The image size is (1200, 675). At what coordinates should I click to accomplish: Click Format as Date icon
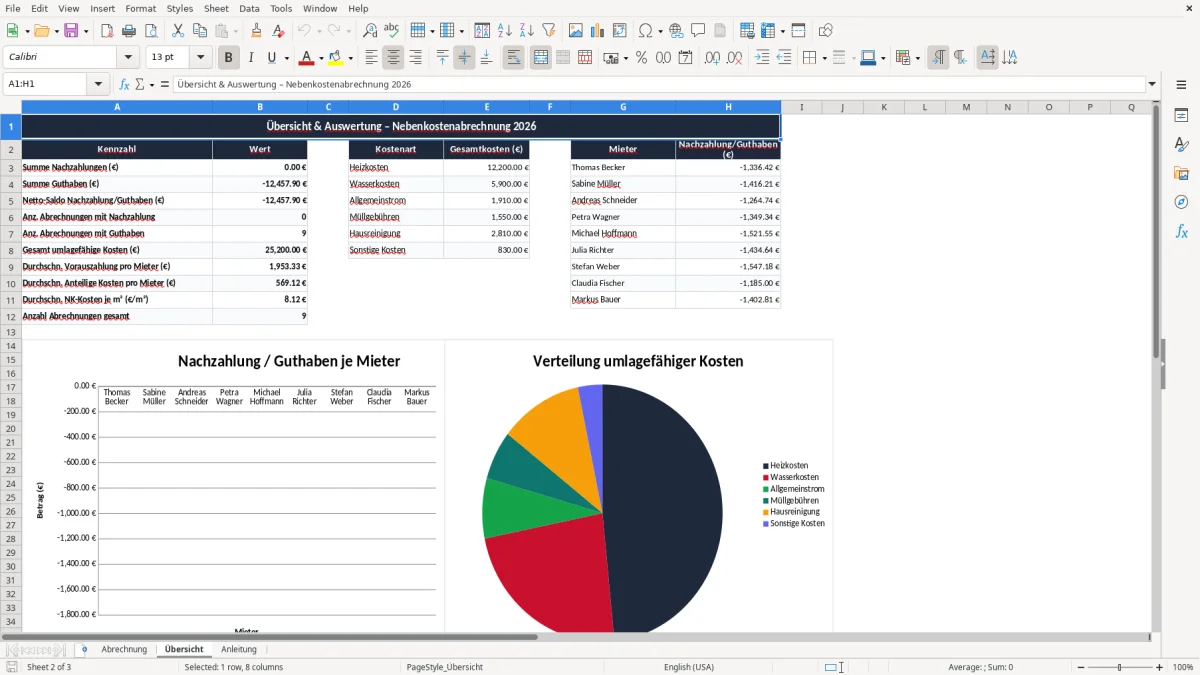[685, 58]
